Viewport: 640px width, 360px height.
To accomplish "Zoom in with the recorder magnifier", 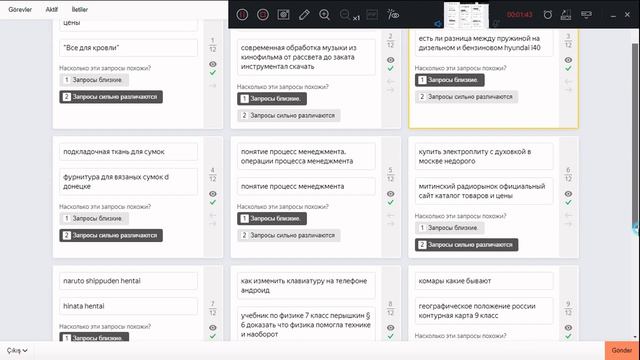I will coord(324,15).
